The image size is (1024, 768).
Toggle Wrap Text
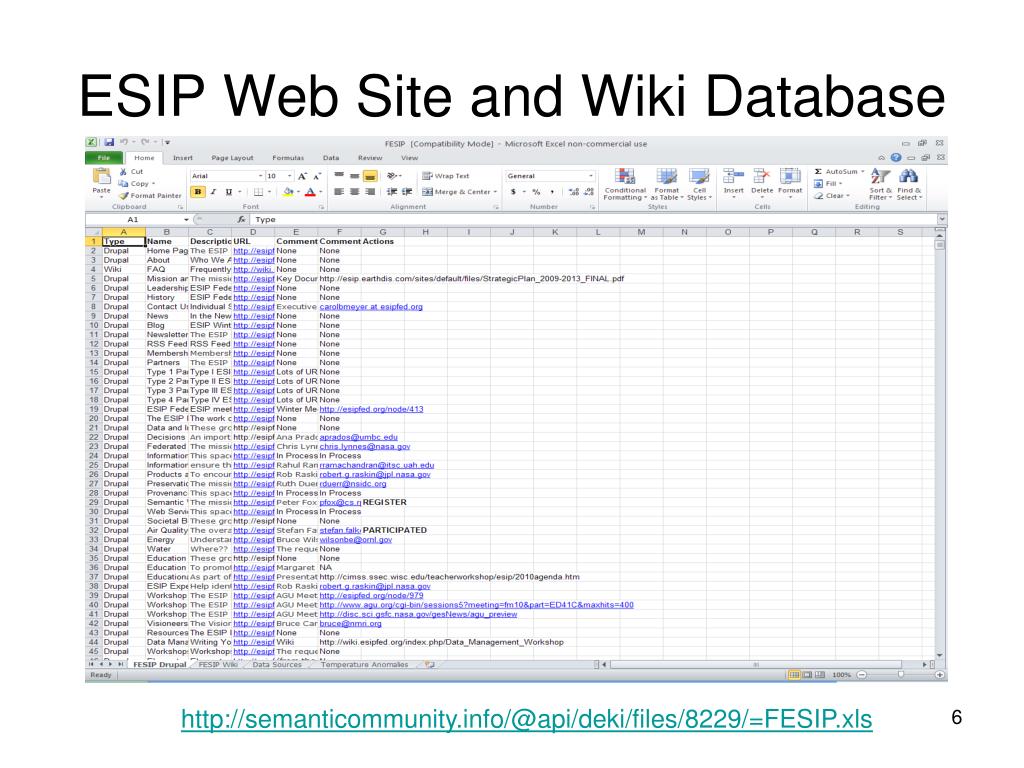point(446,176)
